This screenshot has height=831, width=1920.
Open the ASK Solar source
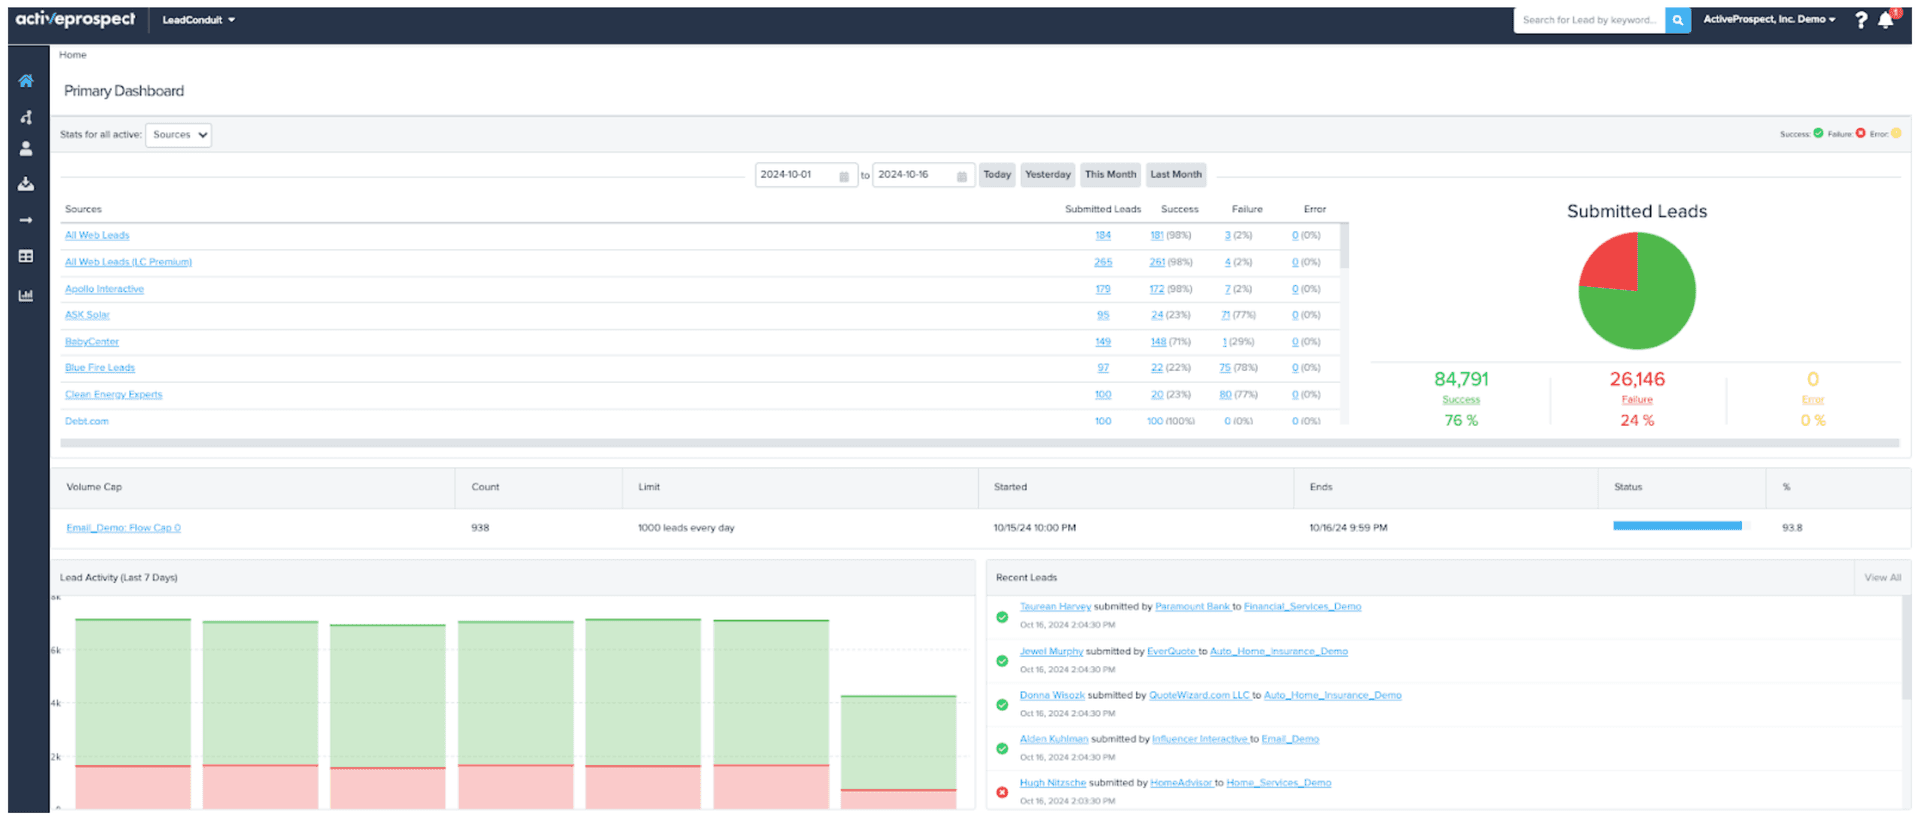pos(87,316)
